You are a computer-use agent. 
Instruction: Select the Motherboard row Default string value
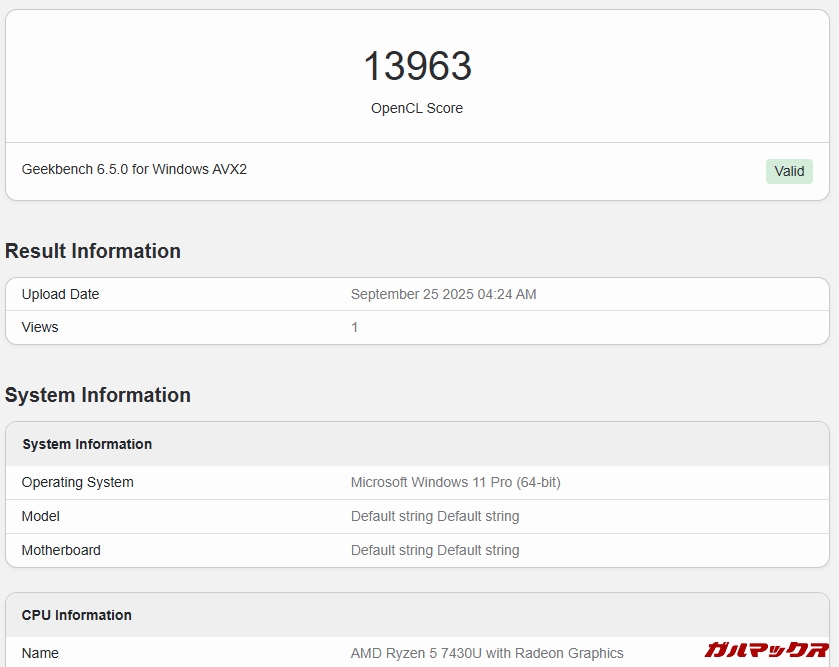click(435, 550)
